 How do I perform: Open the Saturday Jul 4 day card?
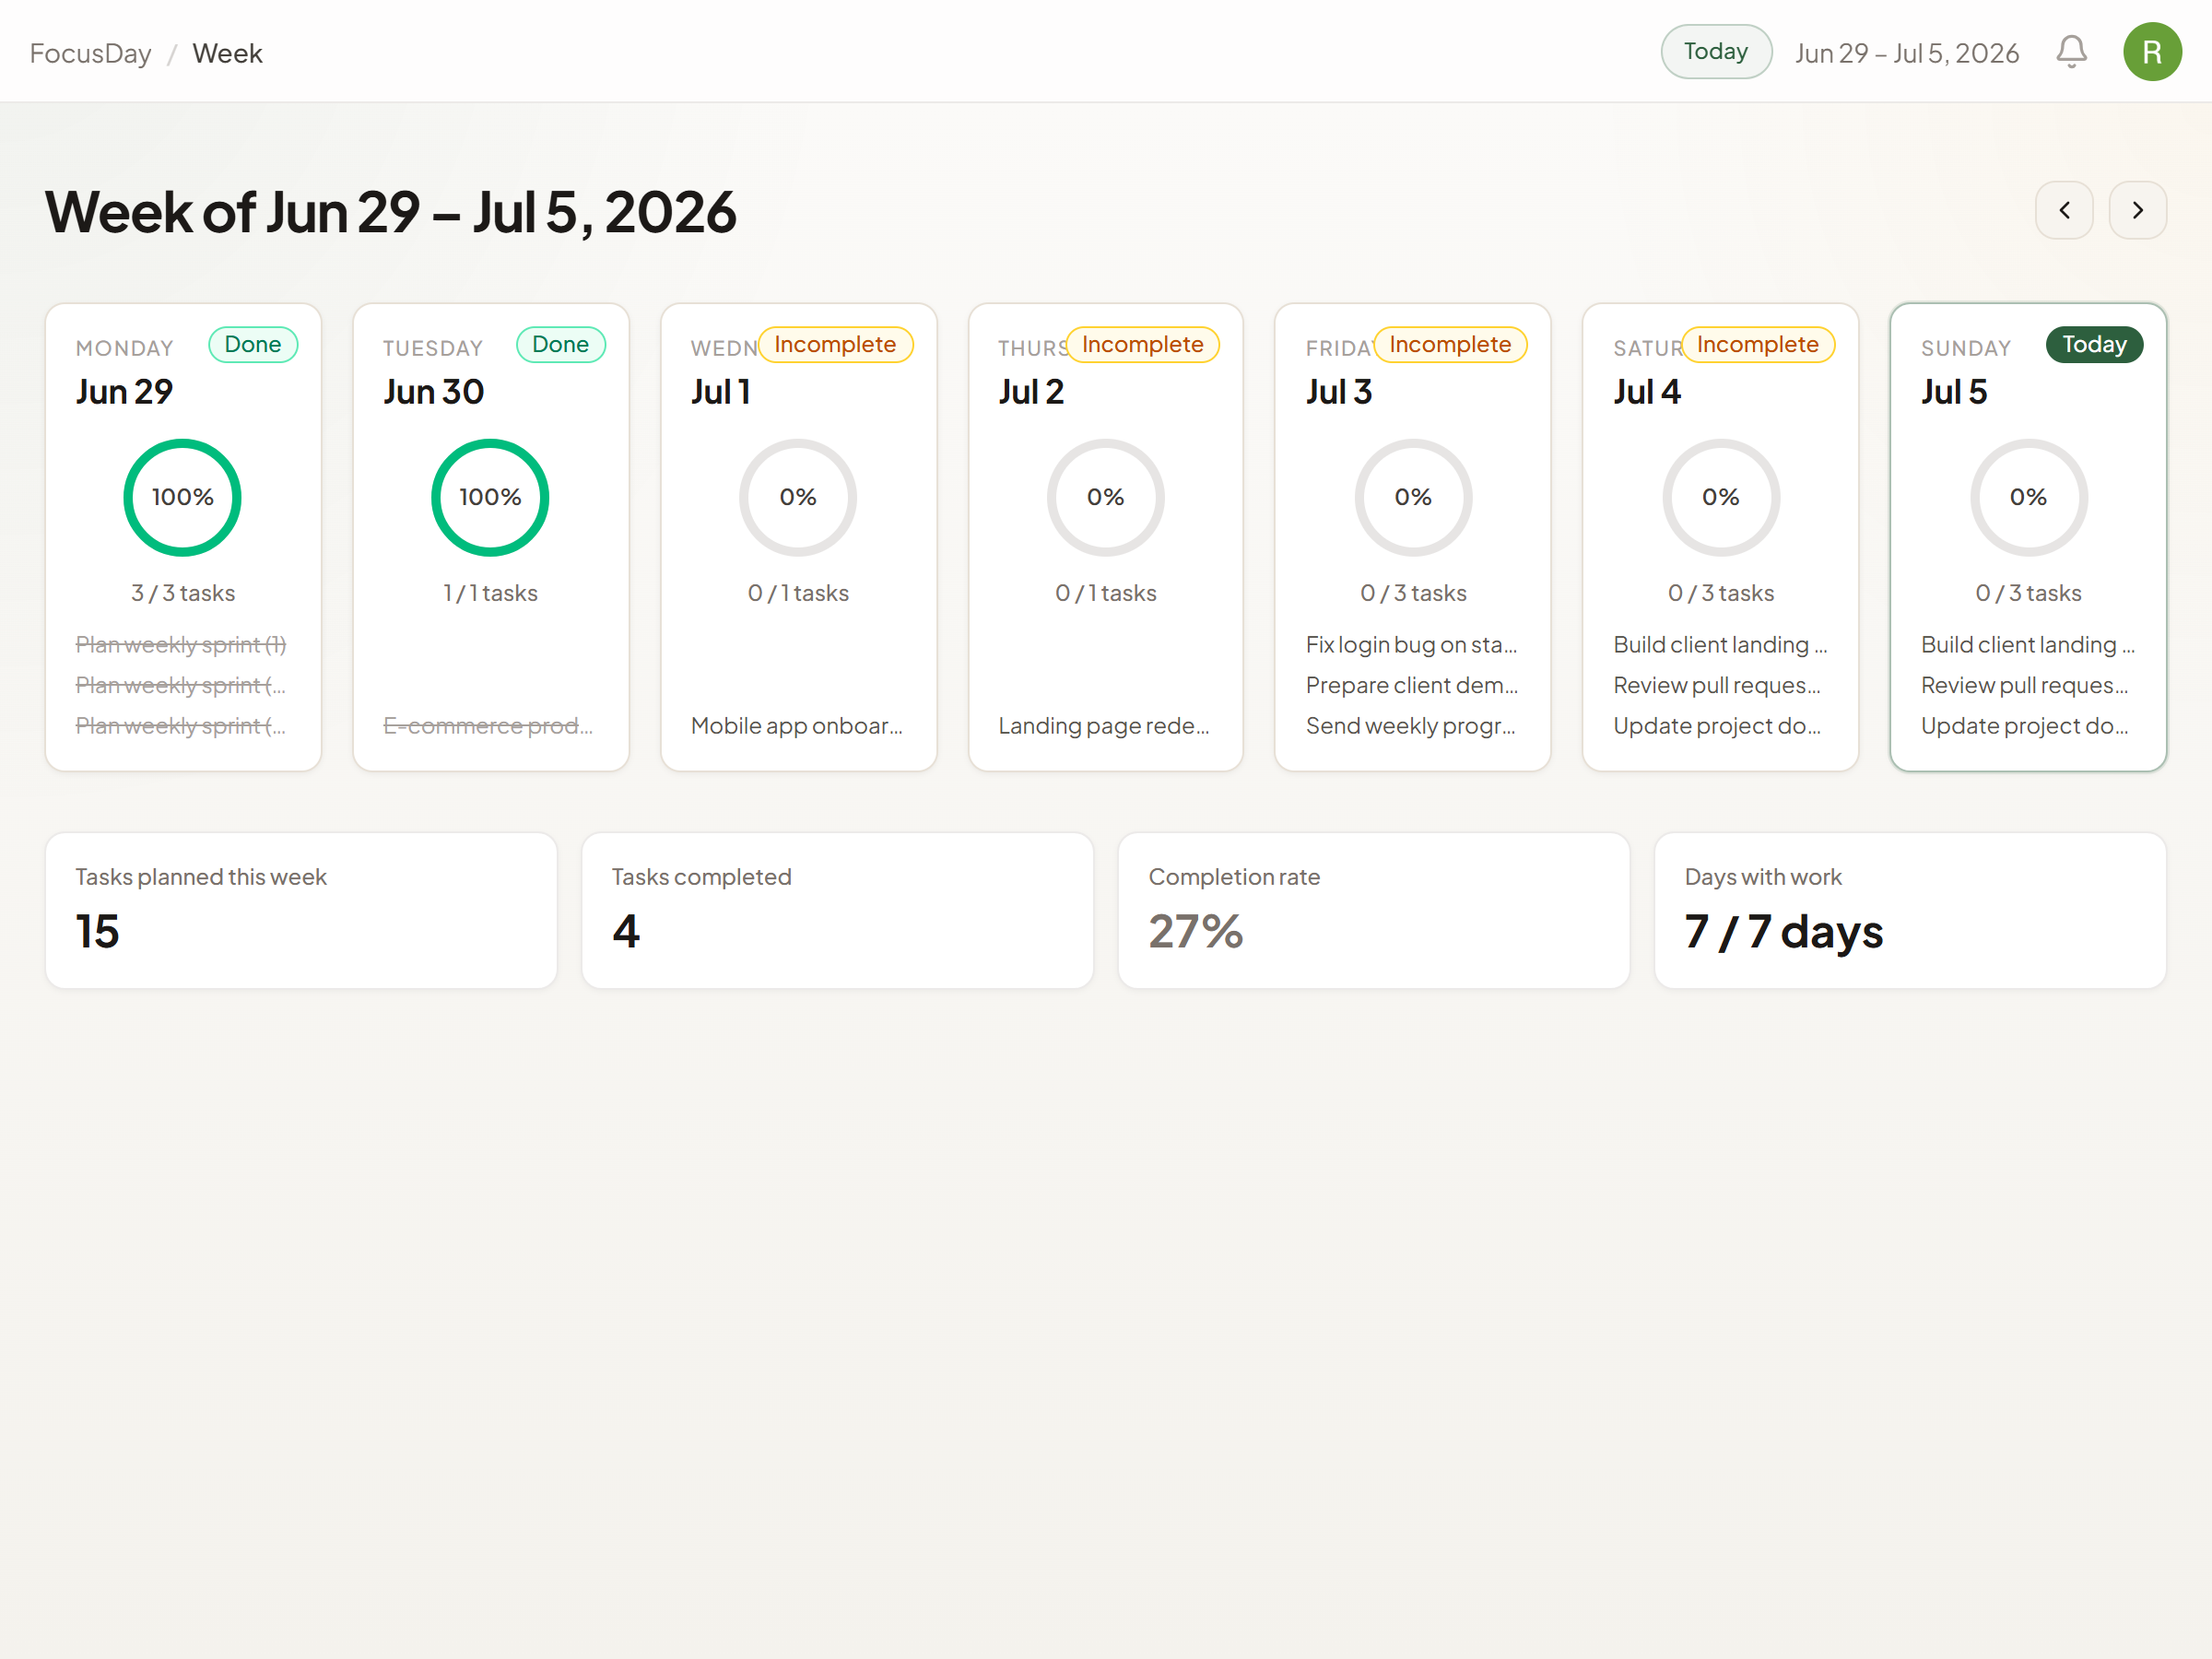(1720, 537)
